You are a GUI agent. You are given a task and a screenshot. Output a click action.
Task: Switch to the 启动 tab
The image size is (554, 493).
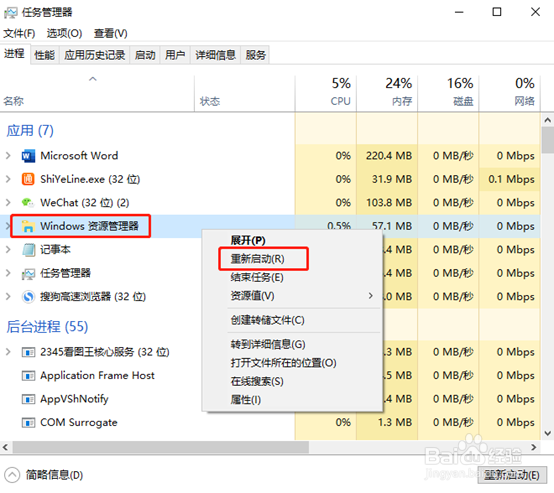pos(145,55)
